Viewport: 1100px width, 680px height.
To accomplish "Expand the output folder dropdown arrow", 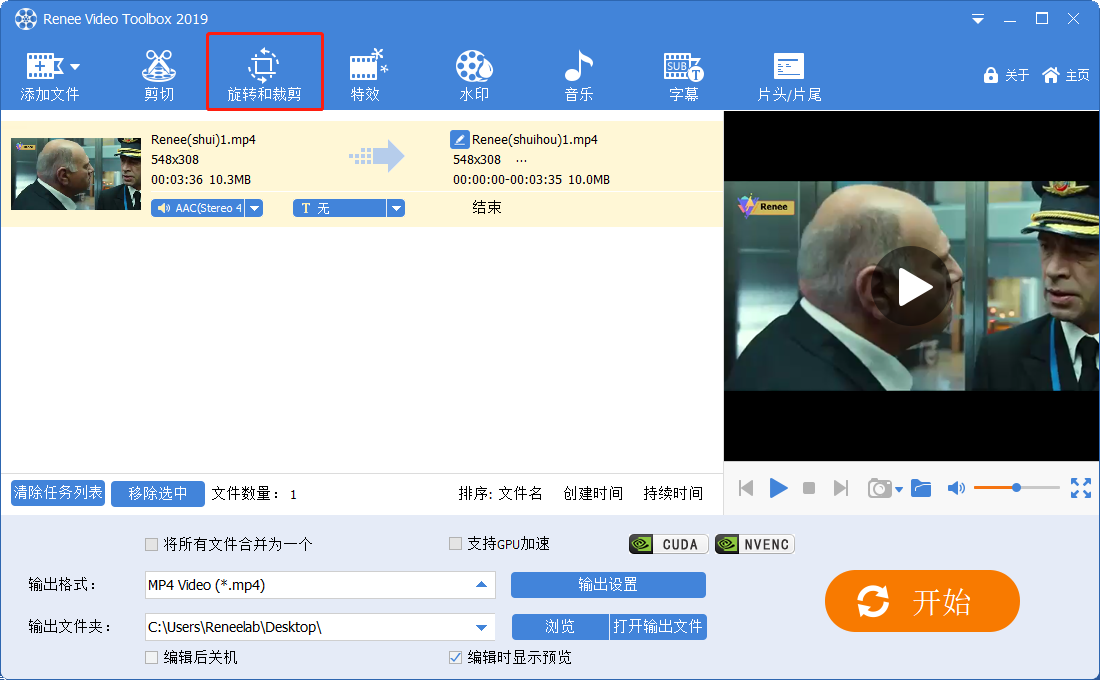I will point(481,627).
